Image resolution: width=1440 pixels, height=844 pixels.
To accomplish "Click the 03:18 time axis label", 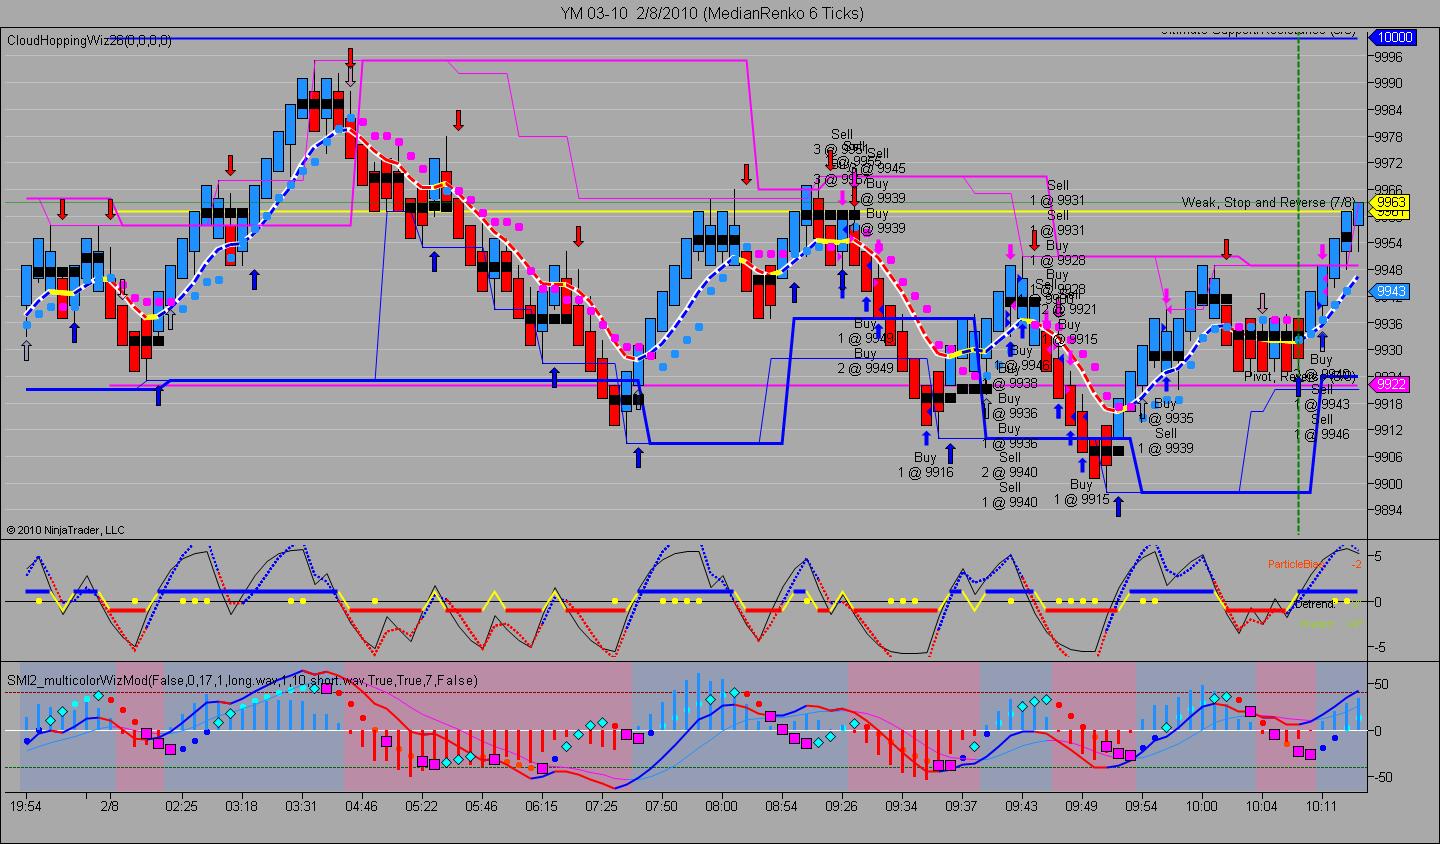I will pos(241,805).
